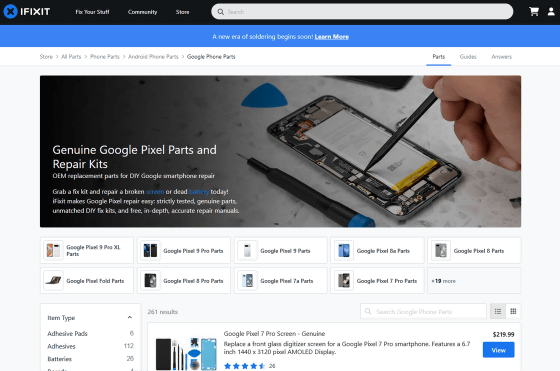Switch to the Parts tab
Screen dimensions: 560x371
439,56
